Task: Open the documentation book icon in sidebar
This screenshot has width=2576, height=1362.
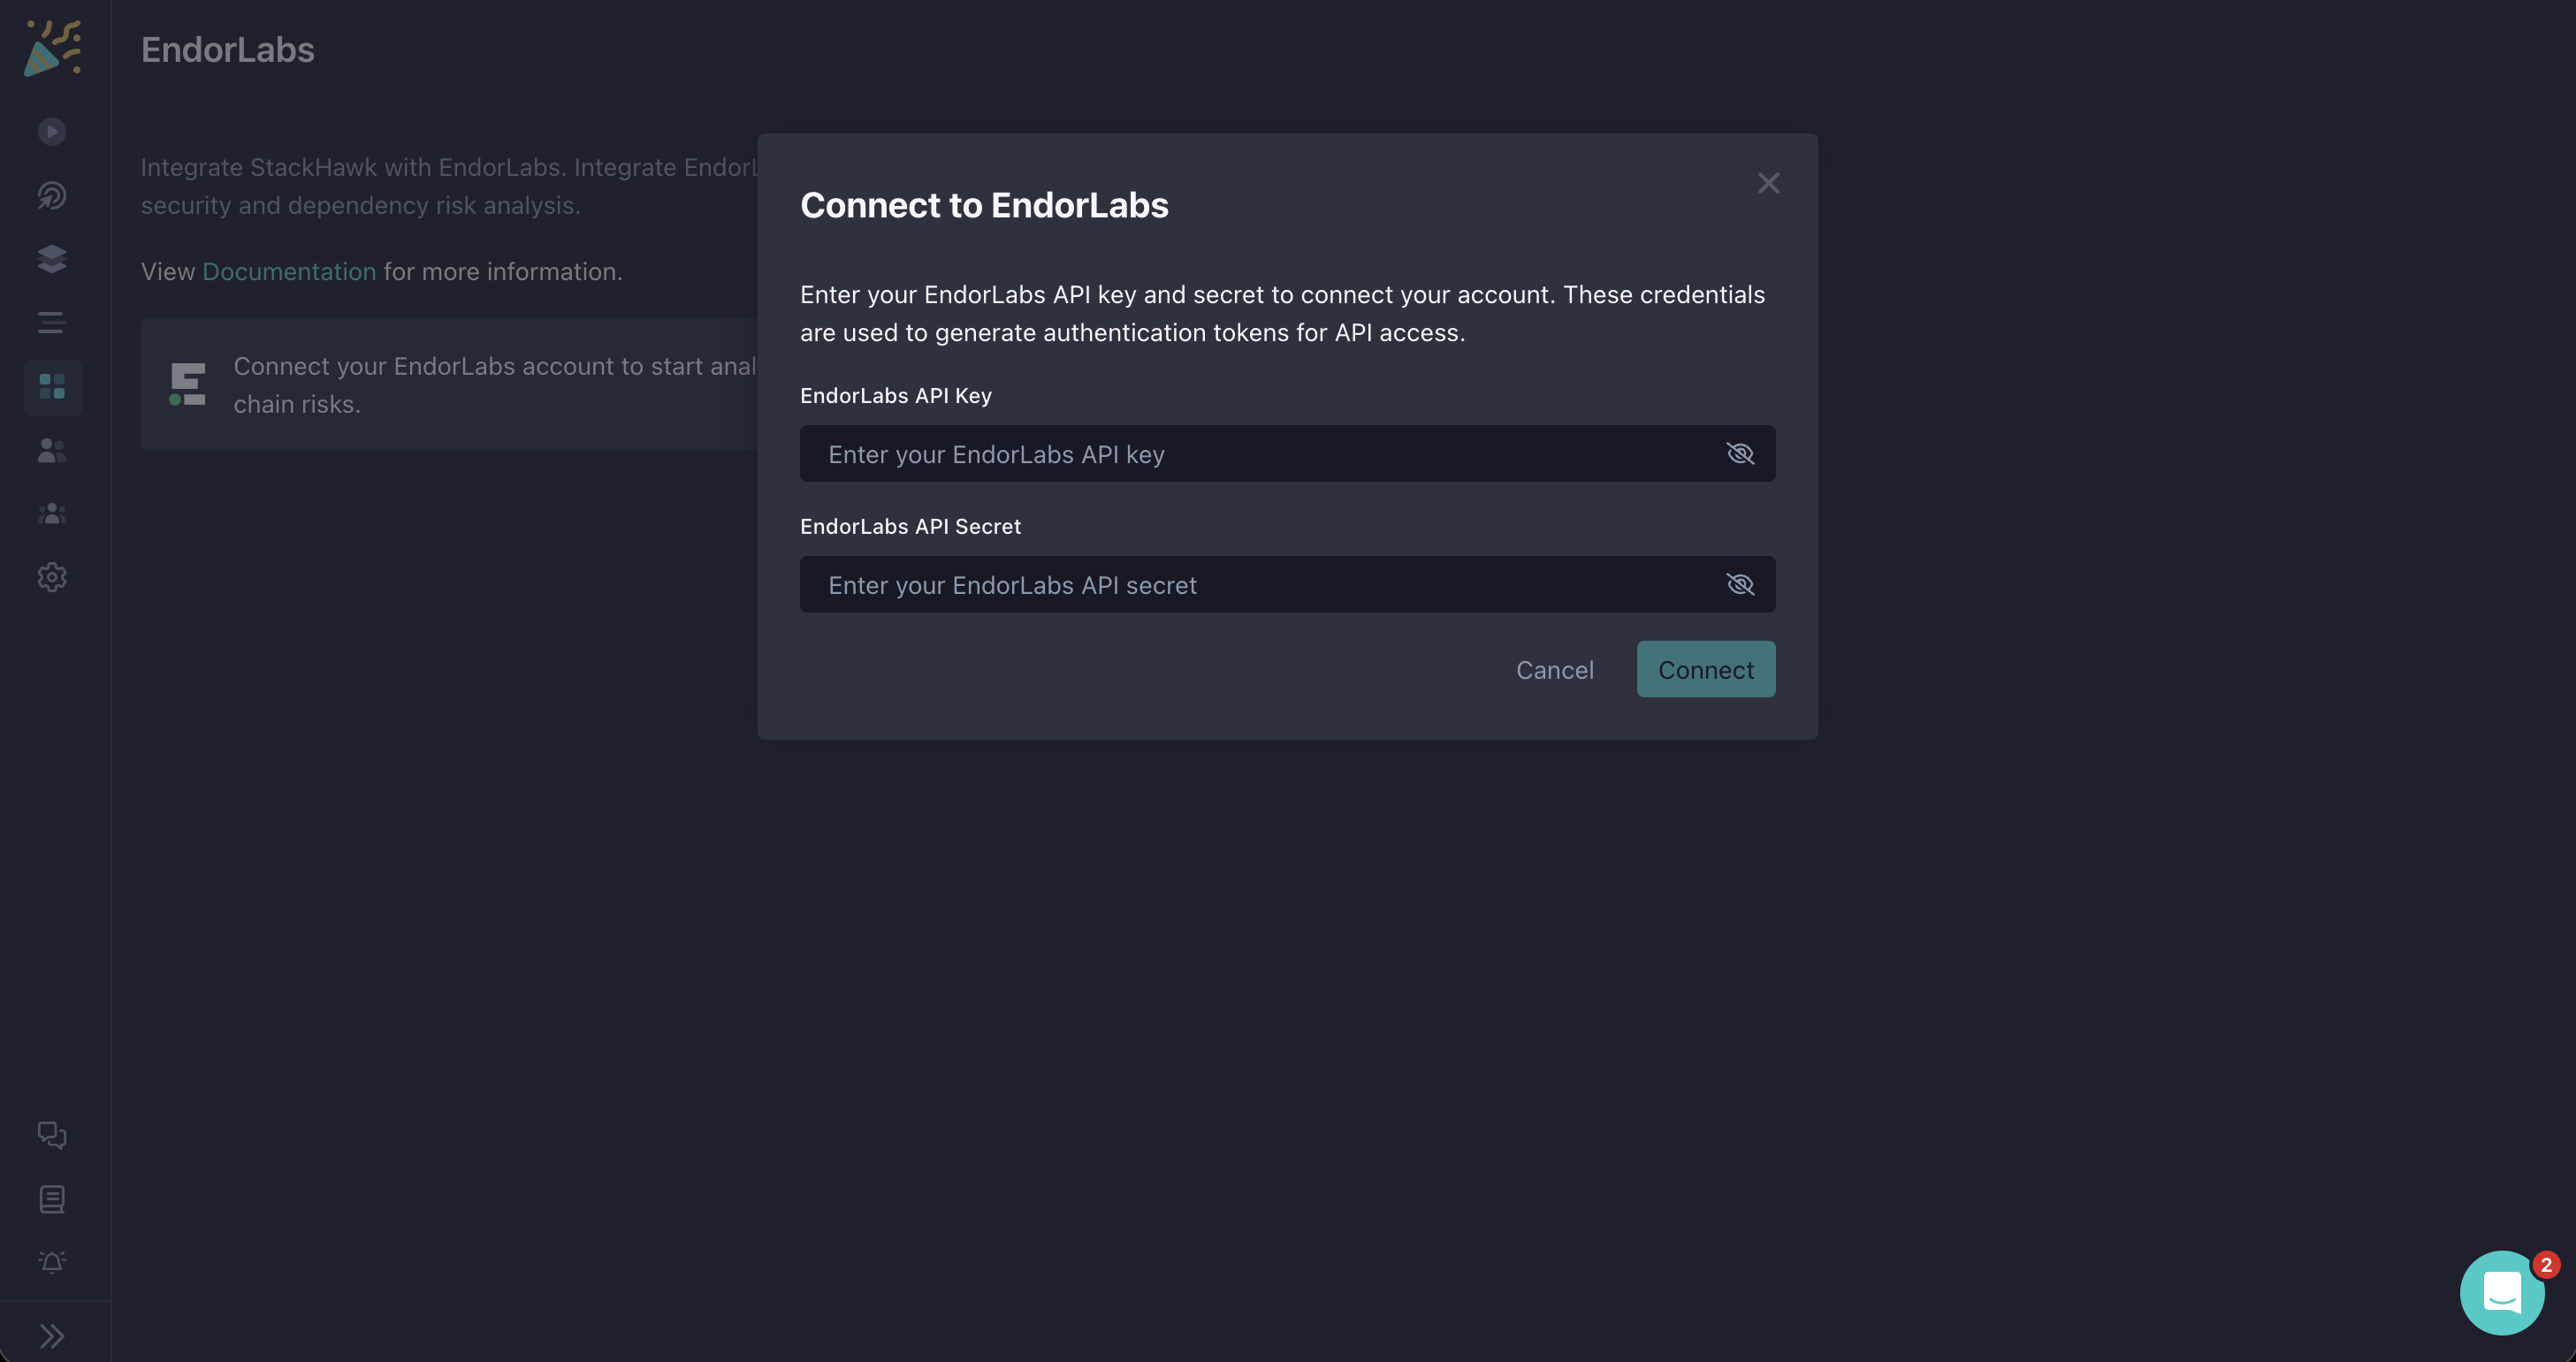Action: click(x=52, y=1199)
